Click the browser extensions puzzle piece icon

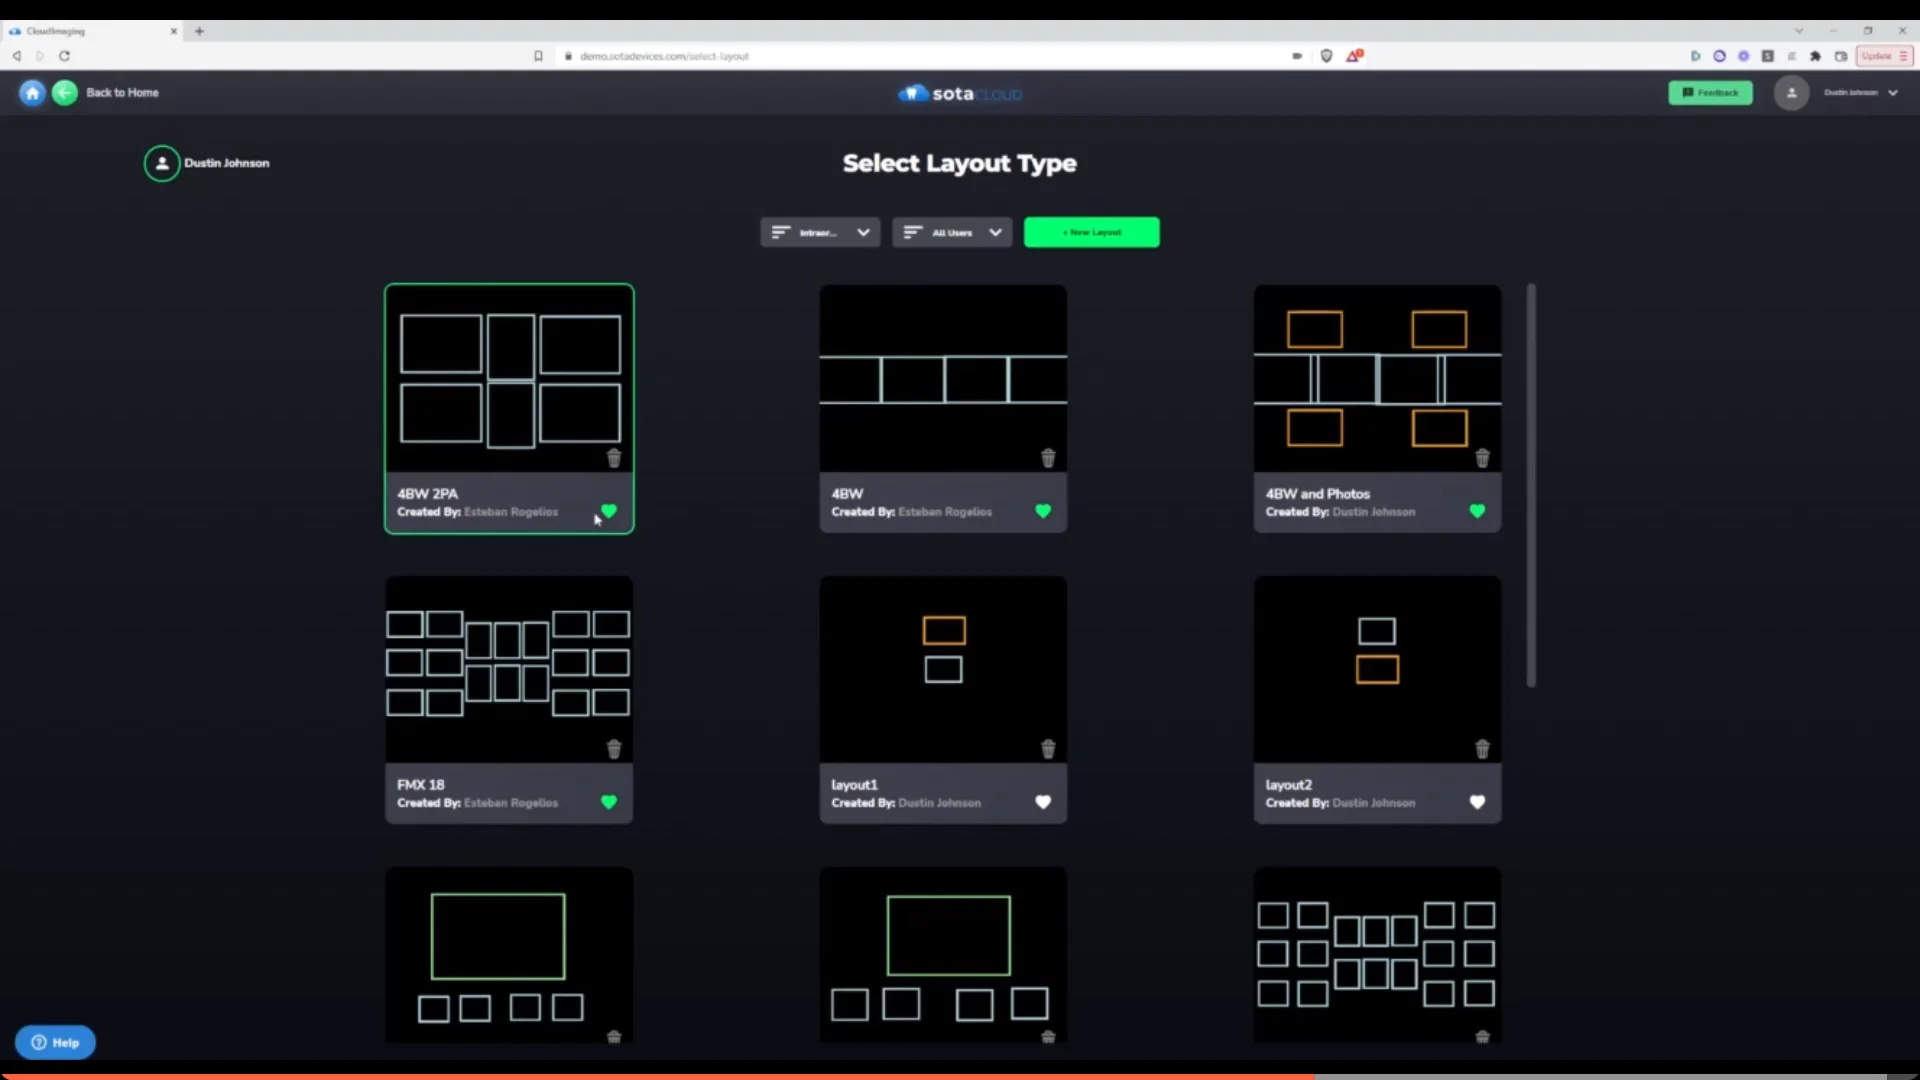[1816, 56]
